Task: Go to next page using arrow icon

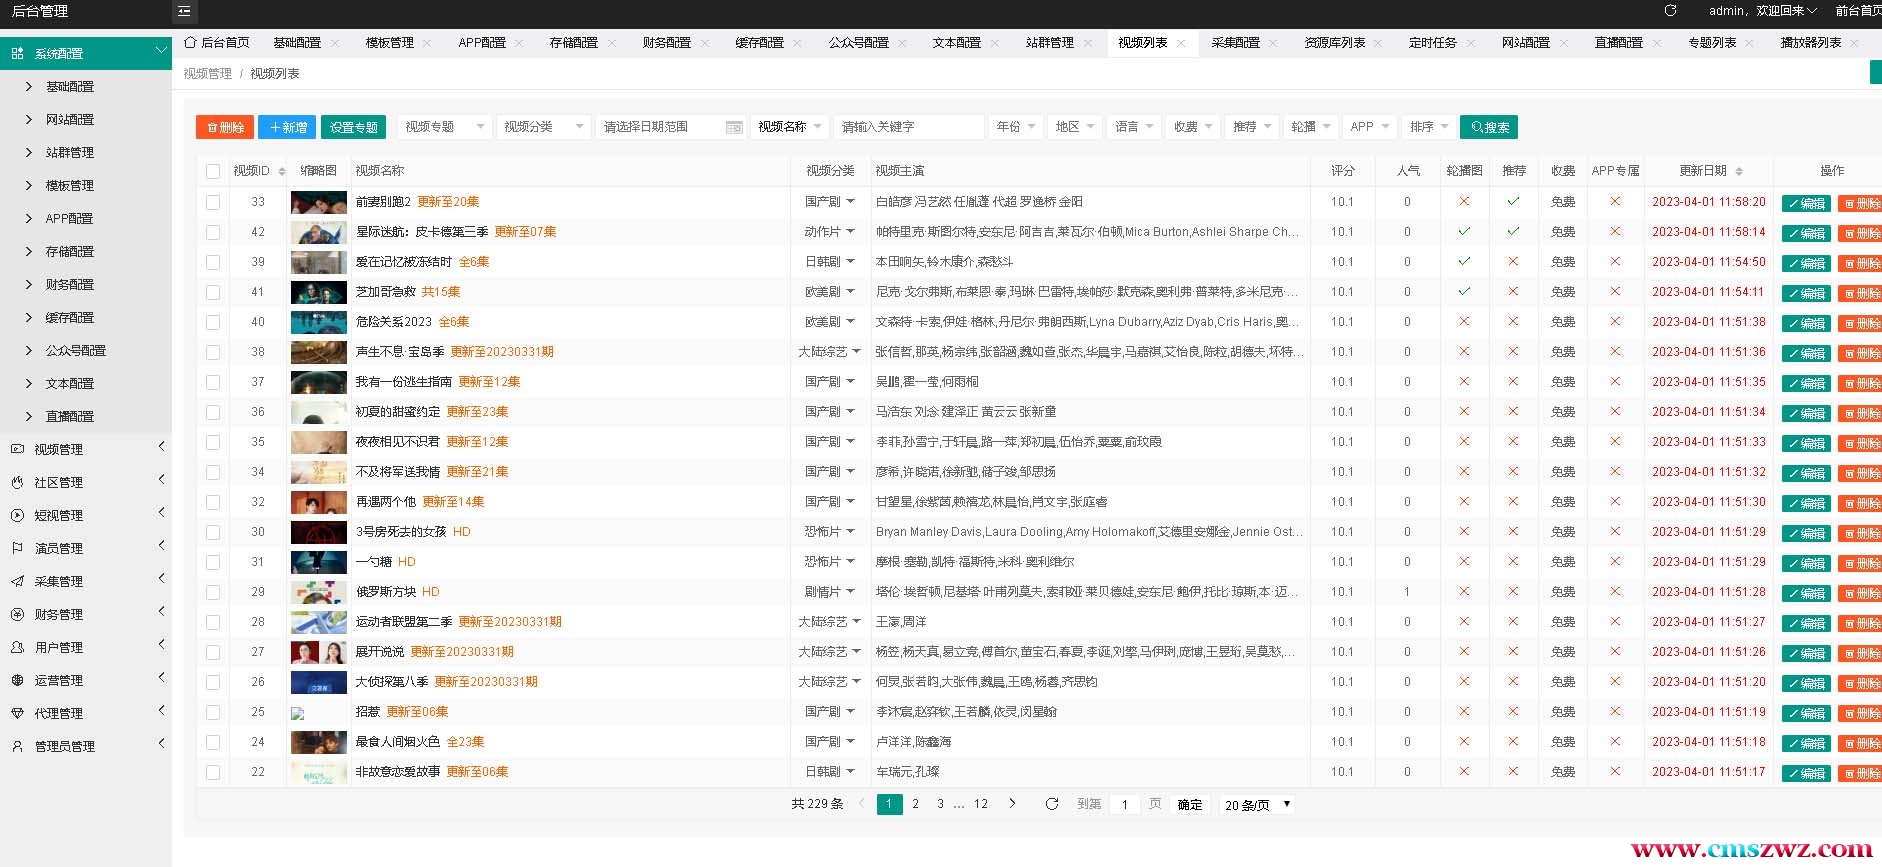Action: click(1012, 803)
